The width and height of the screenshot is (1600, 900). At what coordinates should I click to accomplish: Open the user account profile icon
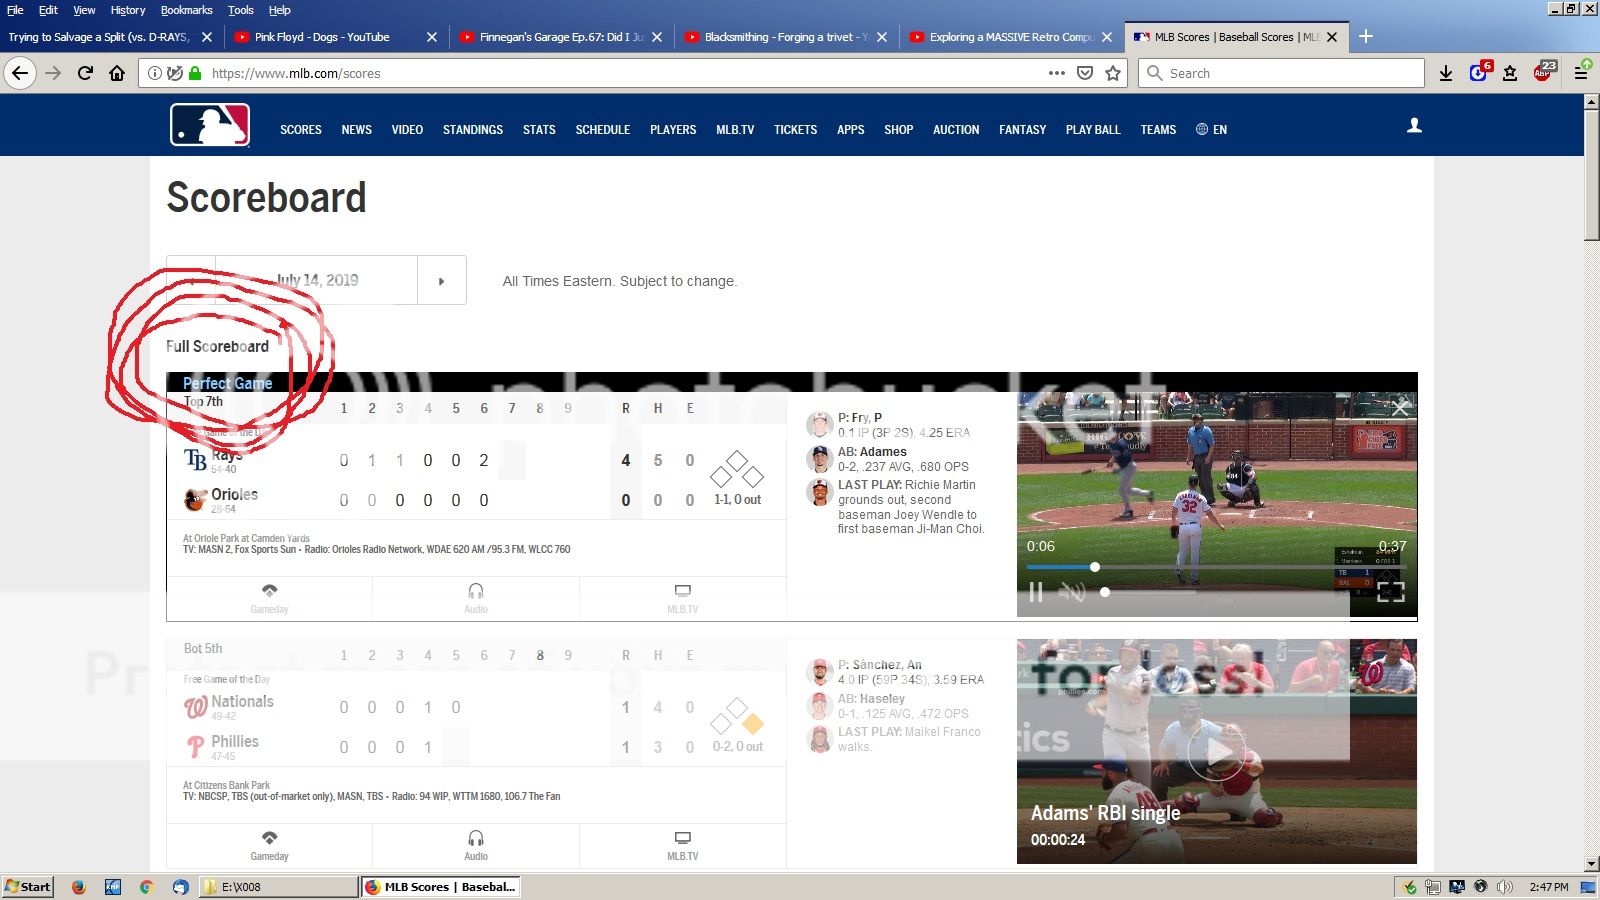[1414, 126]
